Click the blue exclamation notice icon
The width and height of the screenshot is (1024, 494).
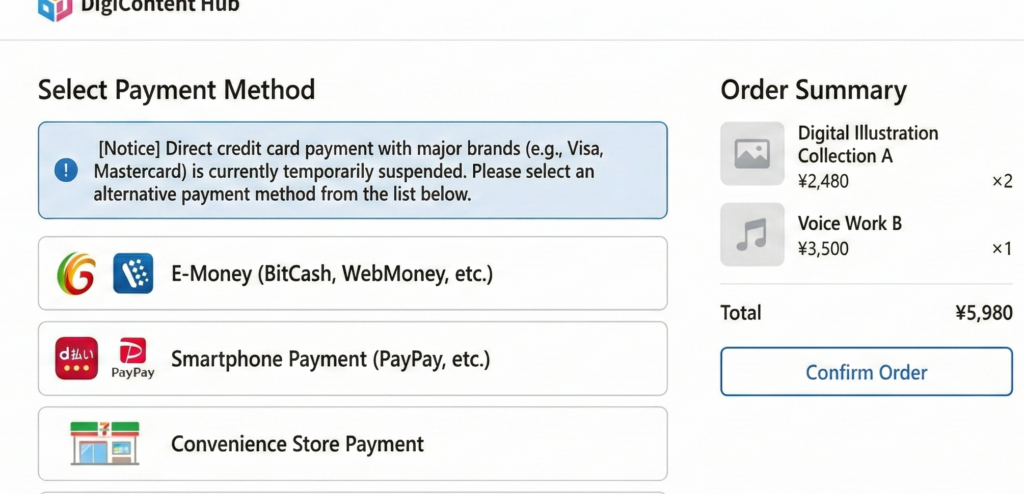point(66,171)
